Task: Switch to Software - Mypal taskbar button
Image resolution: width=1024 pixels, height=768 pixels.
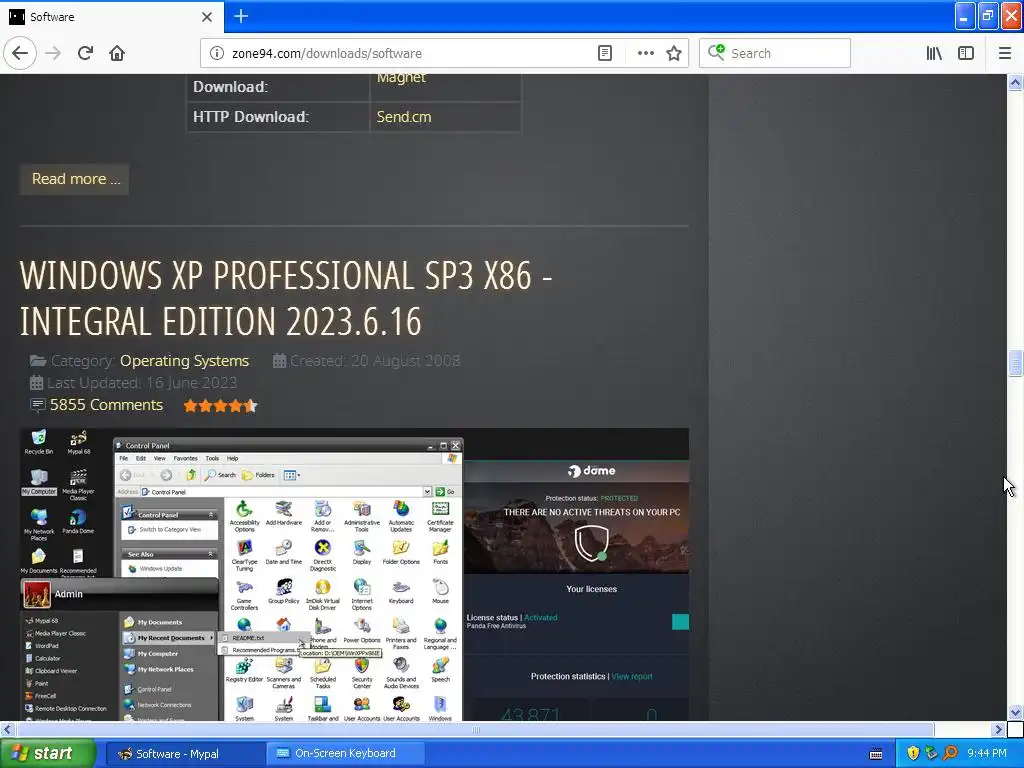Action: point(184,754)
